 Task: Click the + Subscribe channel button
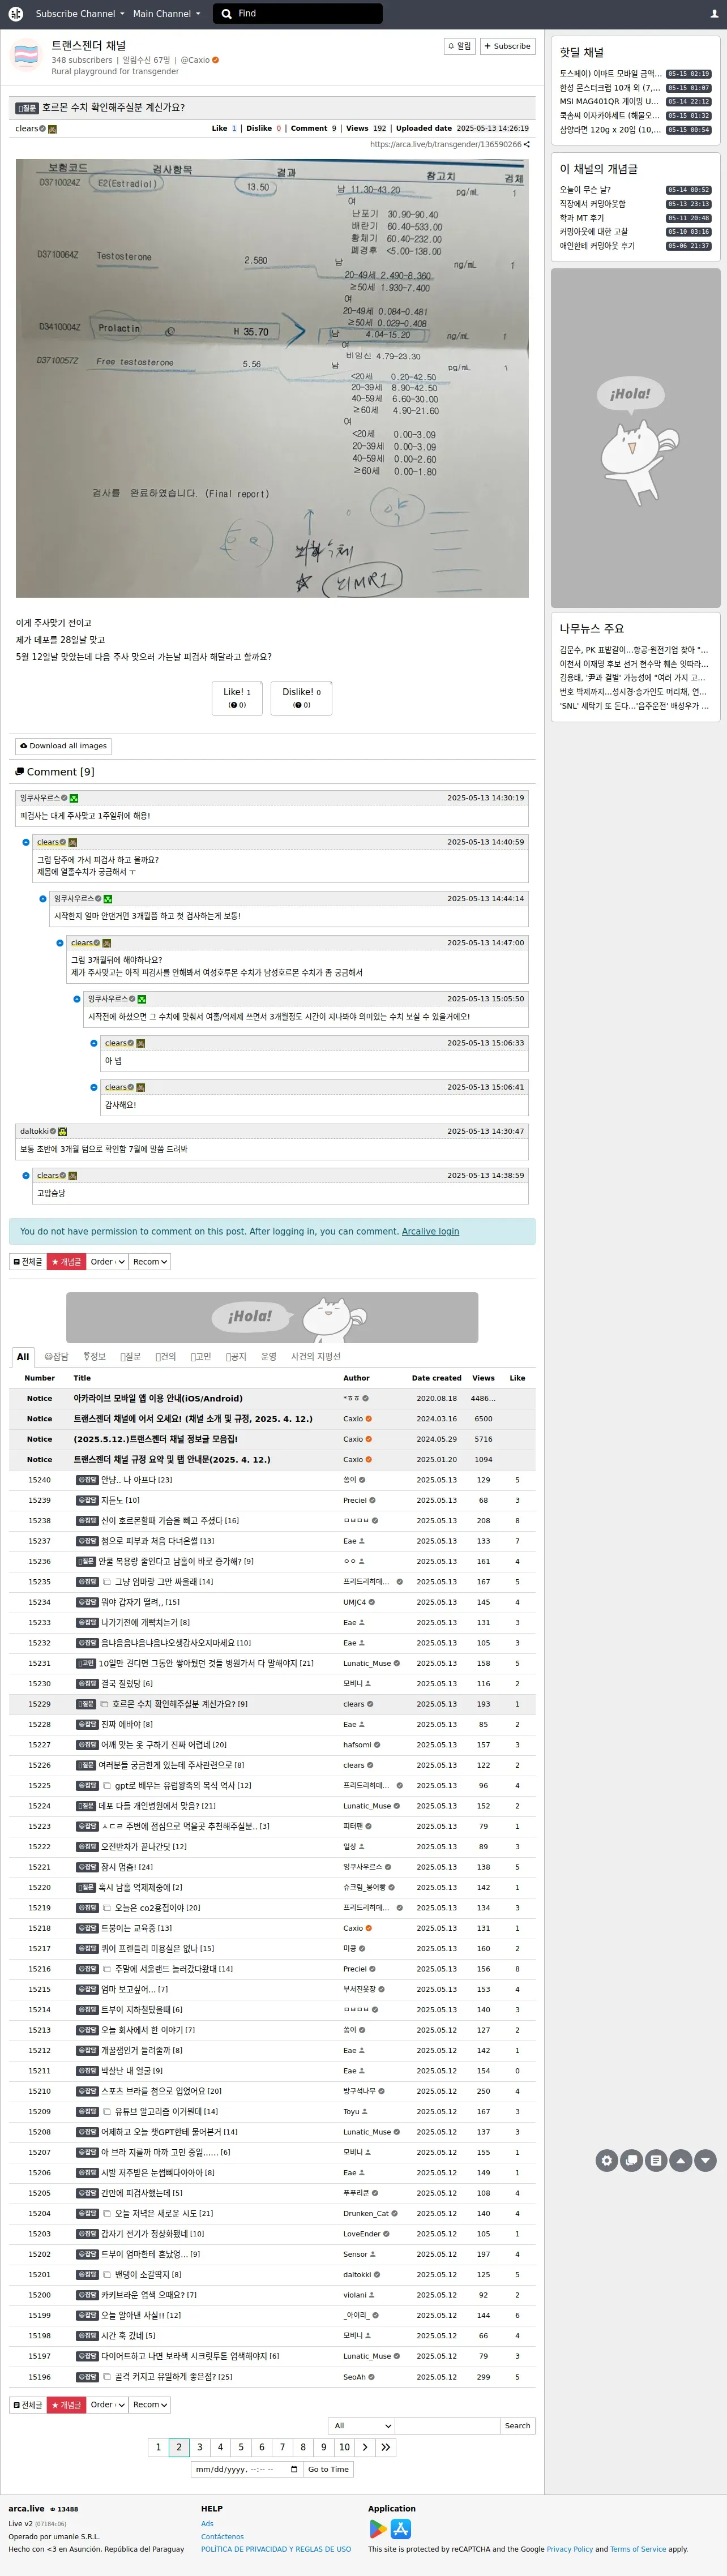[x=508, y=46]
